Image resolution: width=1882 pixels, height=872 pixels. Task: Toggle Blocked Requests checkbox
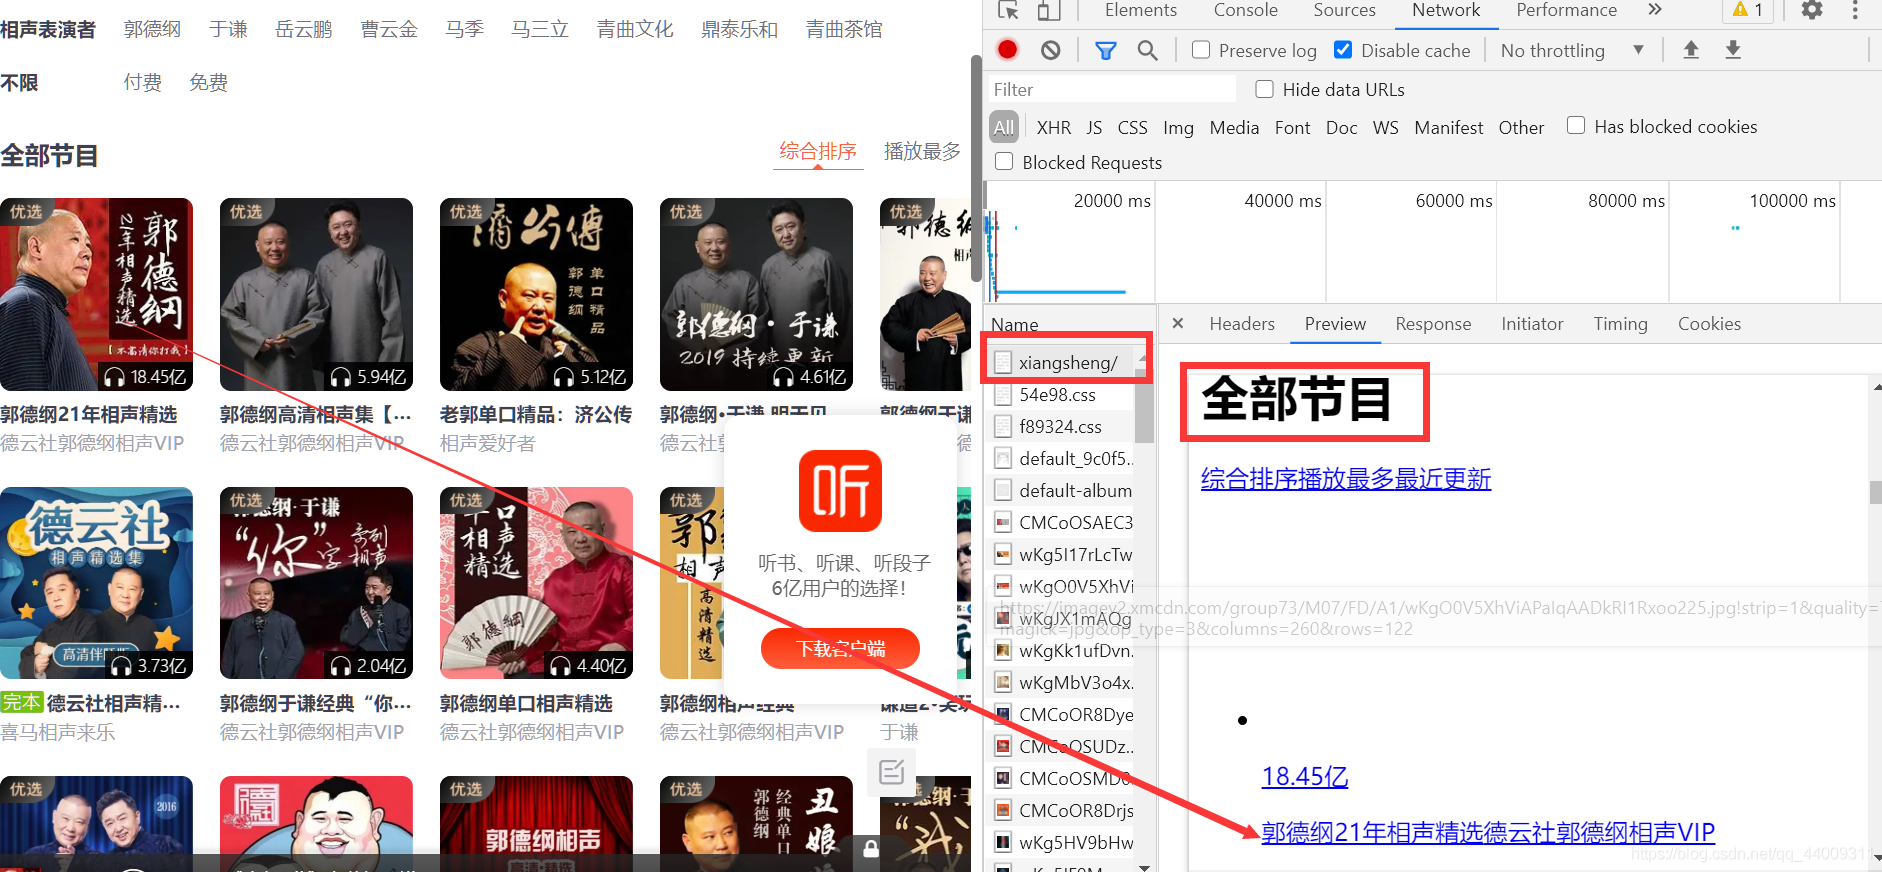[x=1004, y=161]
